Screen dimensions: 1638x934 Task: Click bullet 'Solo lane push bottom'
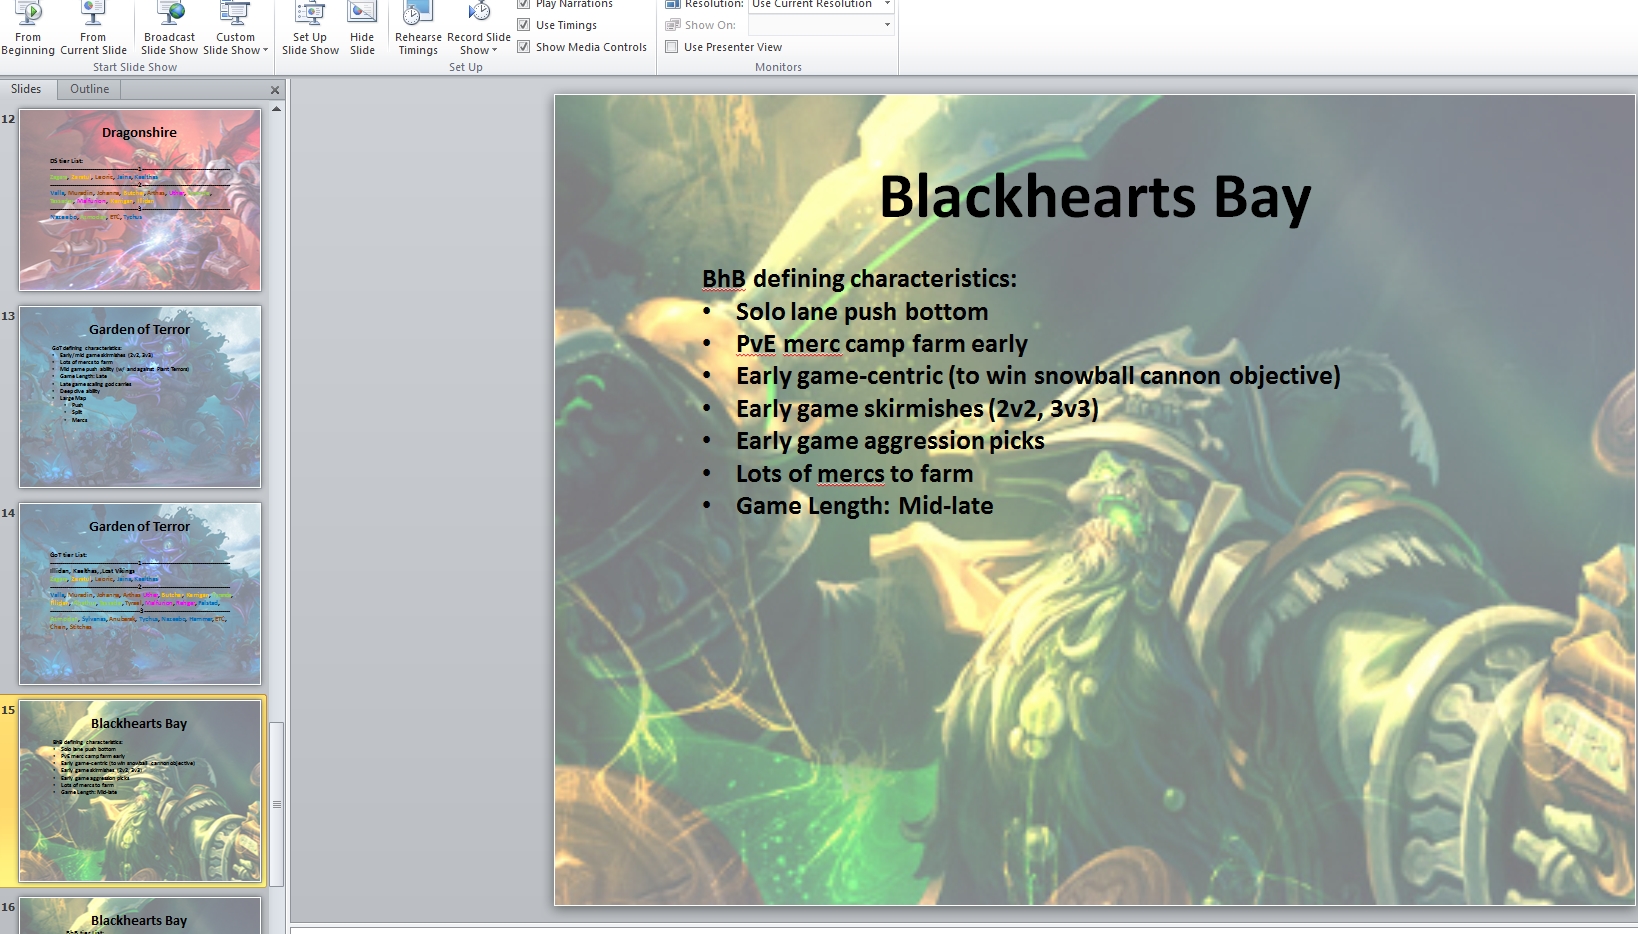pyautogui.click(x=862, y=312)
